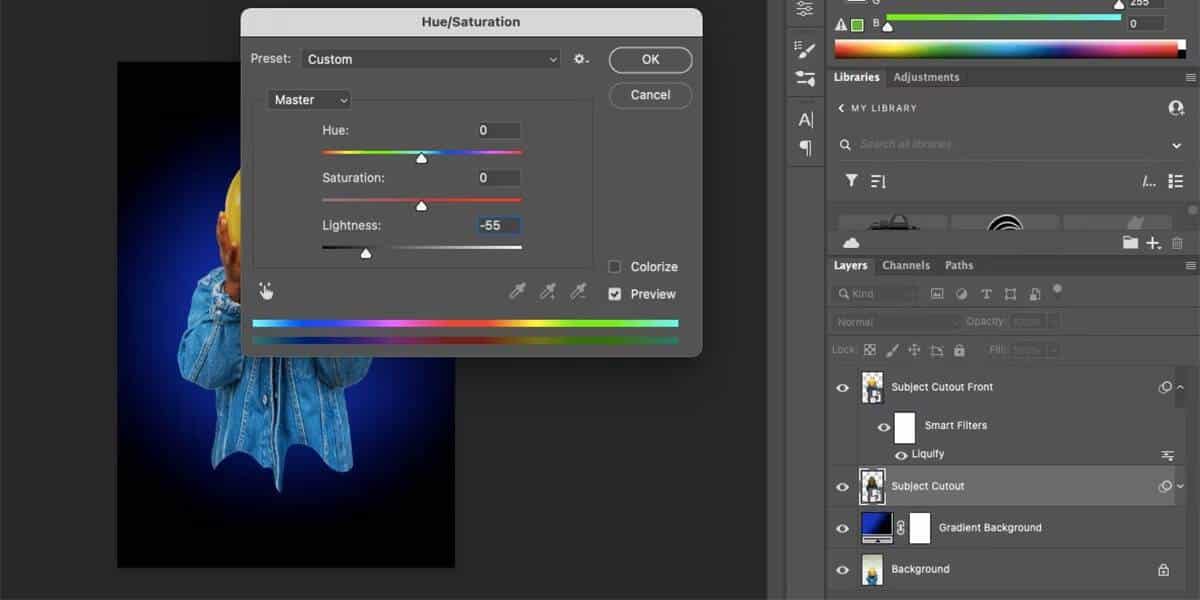Filter for type layers in the Layers panel
The height and width of the screenshot is (600, 1200).
[x=986, y=292]
